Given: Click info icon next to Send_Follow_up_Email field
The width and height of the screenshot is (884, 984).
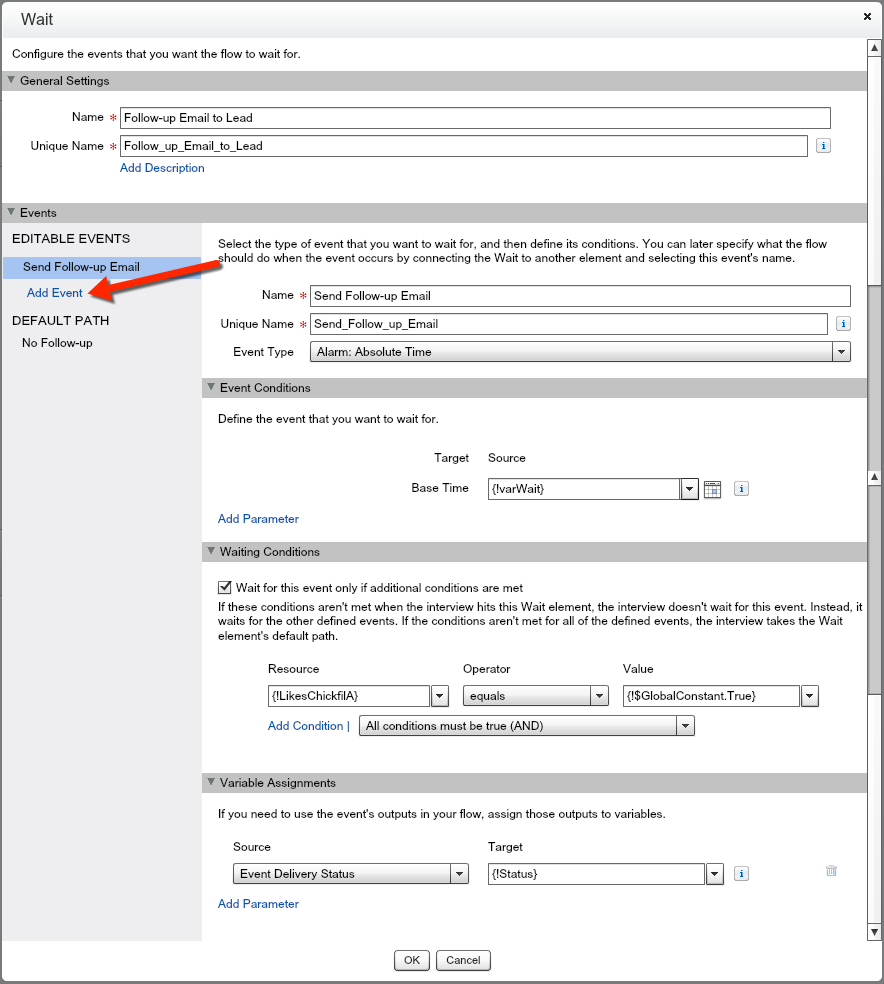Looking at the screenshot, I should click(x=843, y=324).
